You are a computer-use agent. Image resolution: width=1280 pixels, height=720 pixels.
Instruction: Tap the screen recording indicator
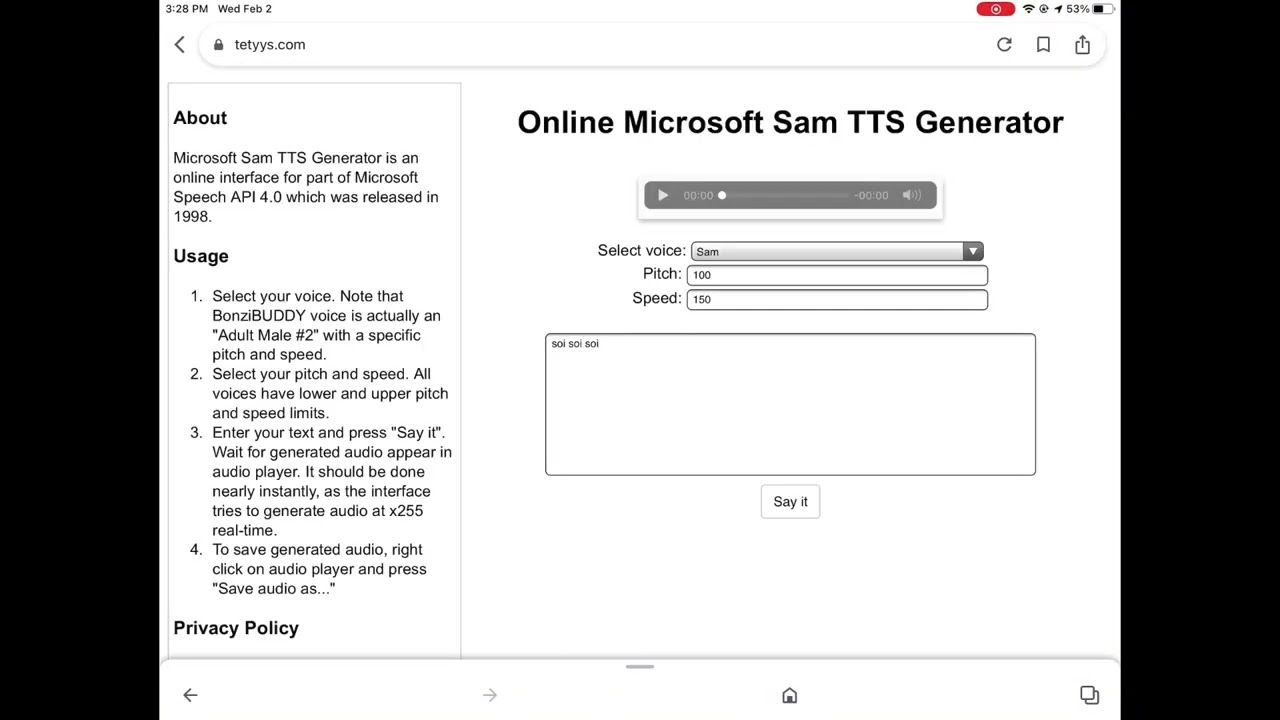coord(995,9)
